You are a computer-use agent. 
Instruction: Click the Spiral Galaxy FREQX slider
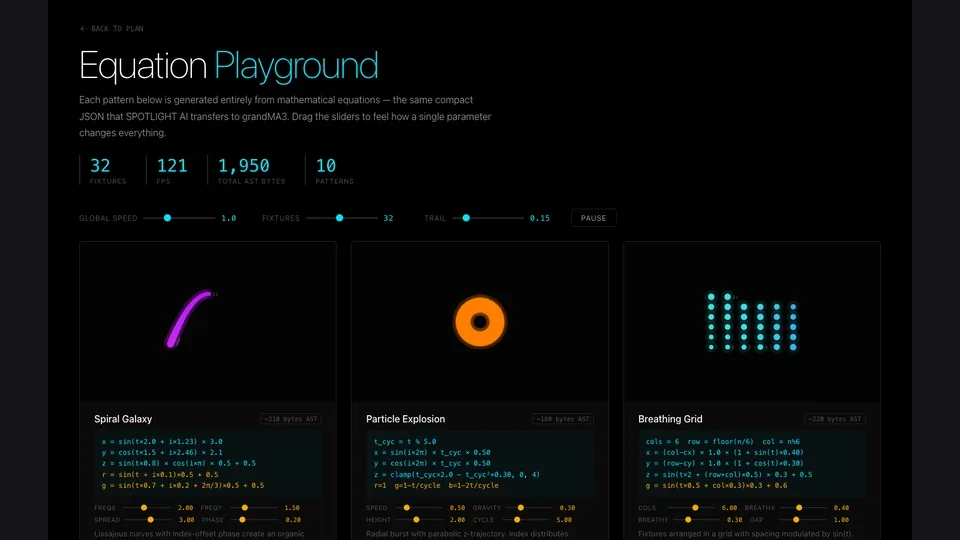click(x=146, y=508)
